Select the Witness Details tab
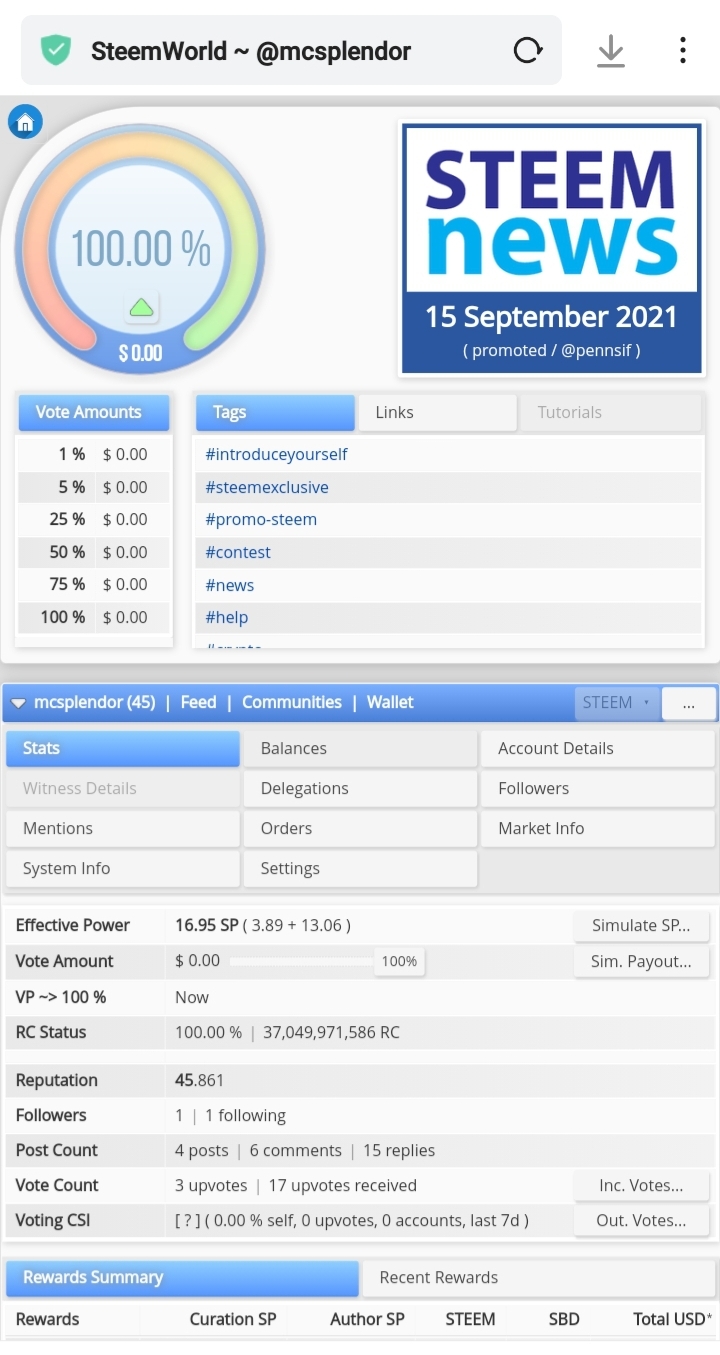 pyautogui.click(x=123, y=788)
